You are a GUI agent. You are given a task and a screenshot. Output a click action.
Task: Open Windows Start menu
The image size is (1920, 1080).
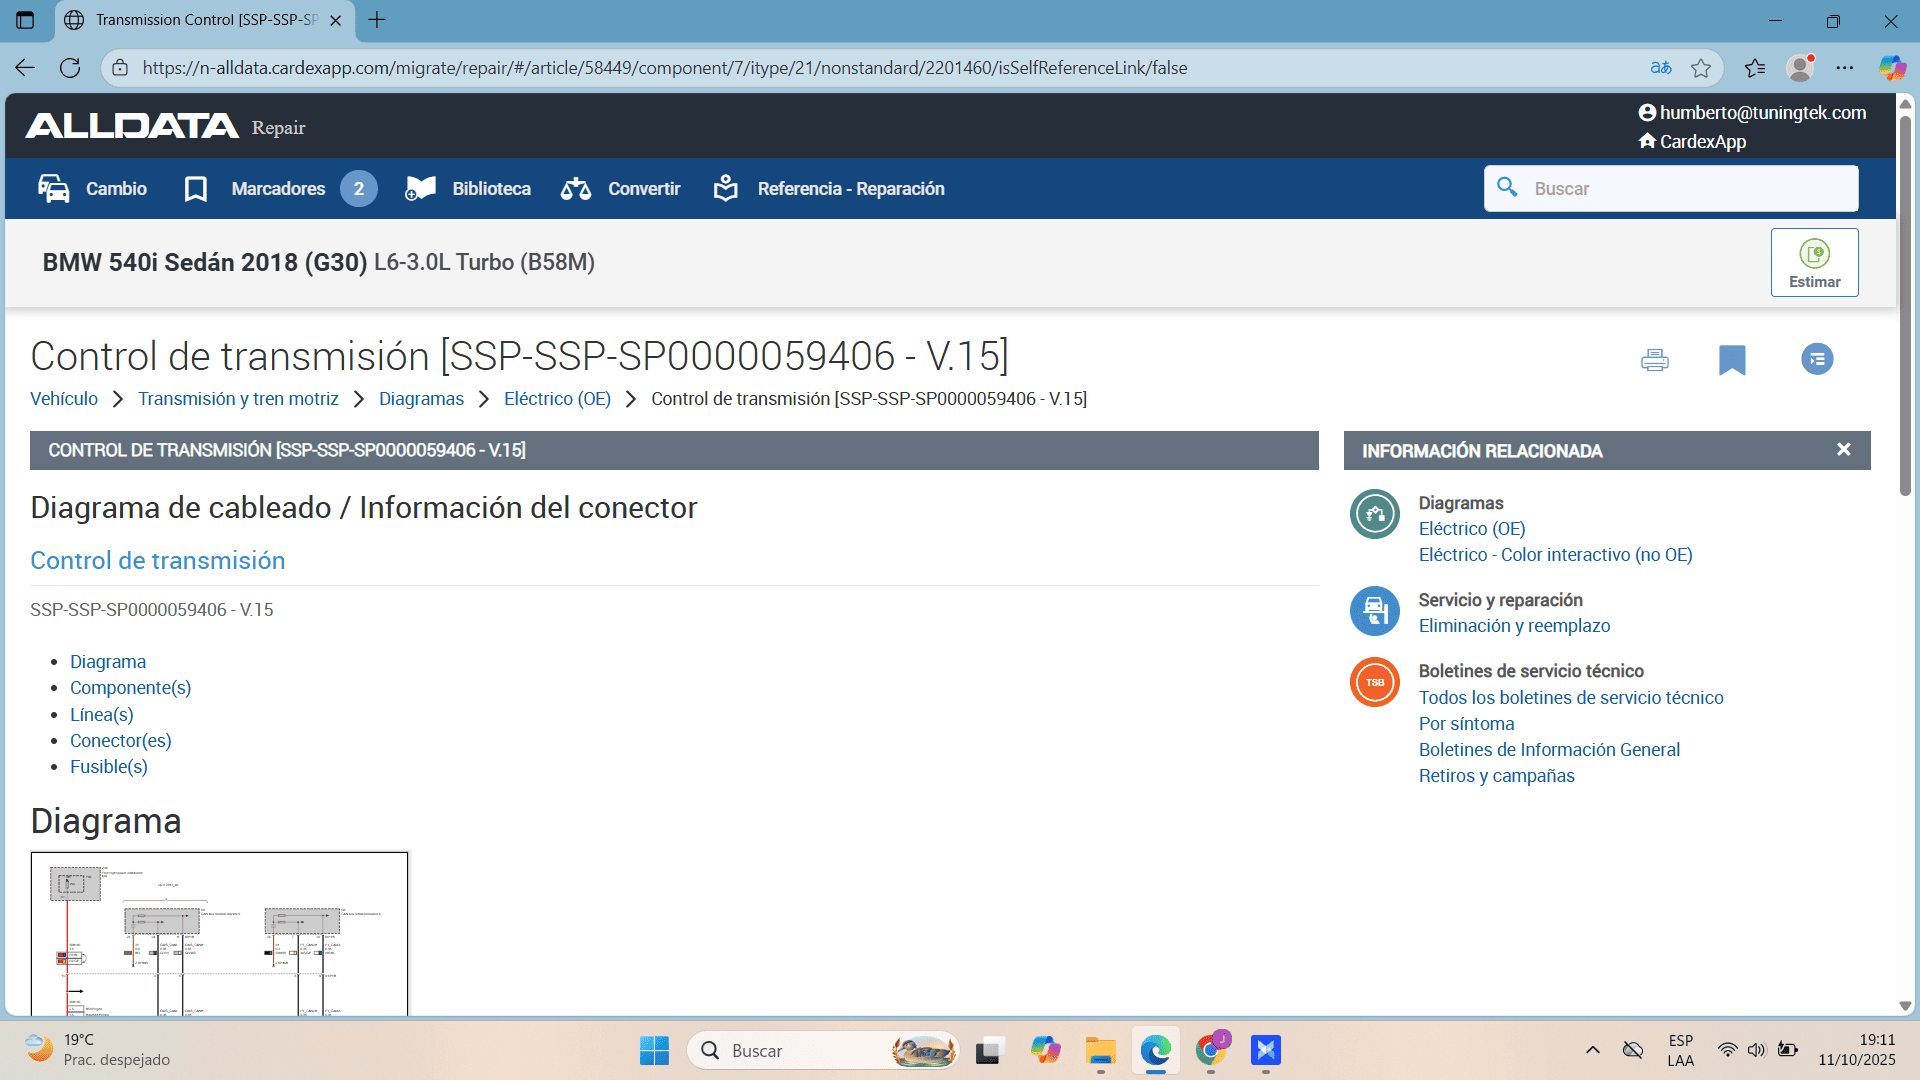point(654,1051)
